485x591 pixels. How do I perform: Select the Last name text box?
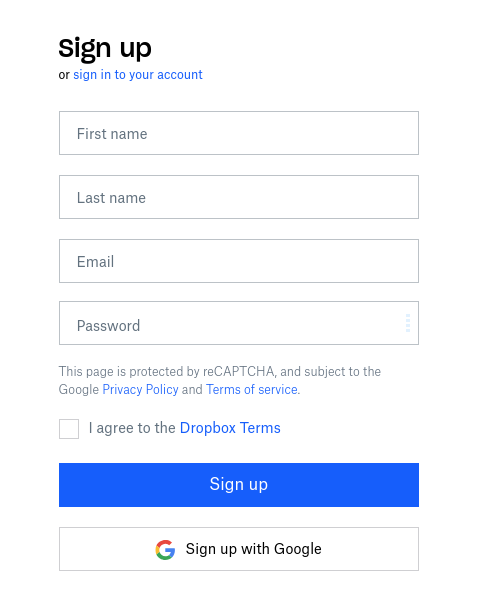[239, 197]
